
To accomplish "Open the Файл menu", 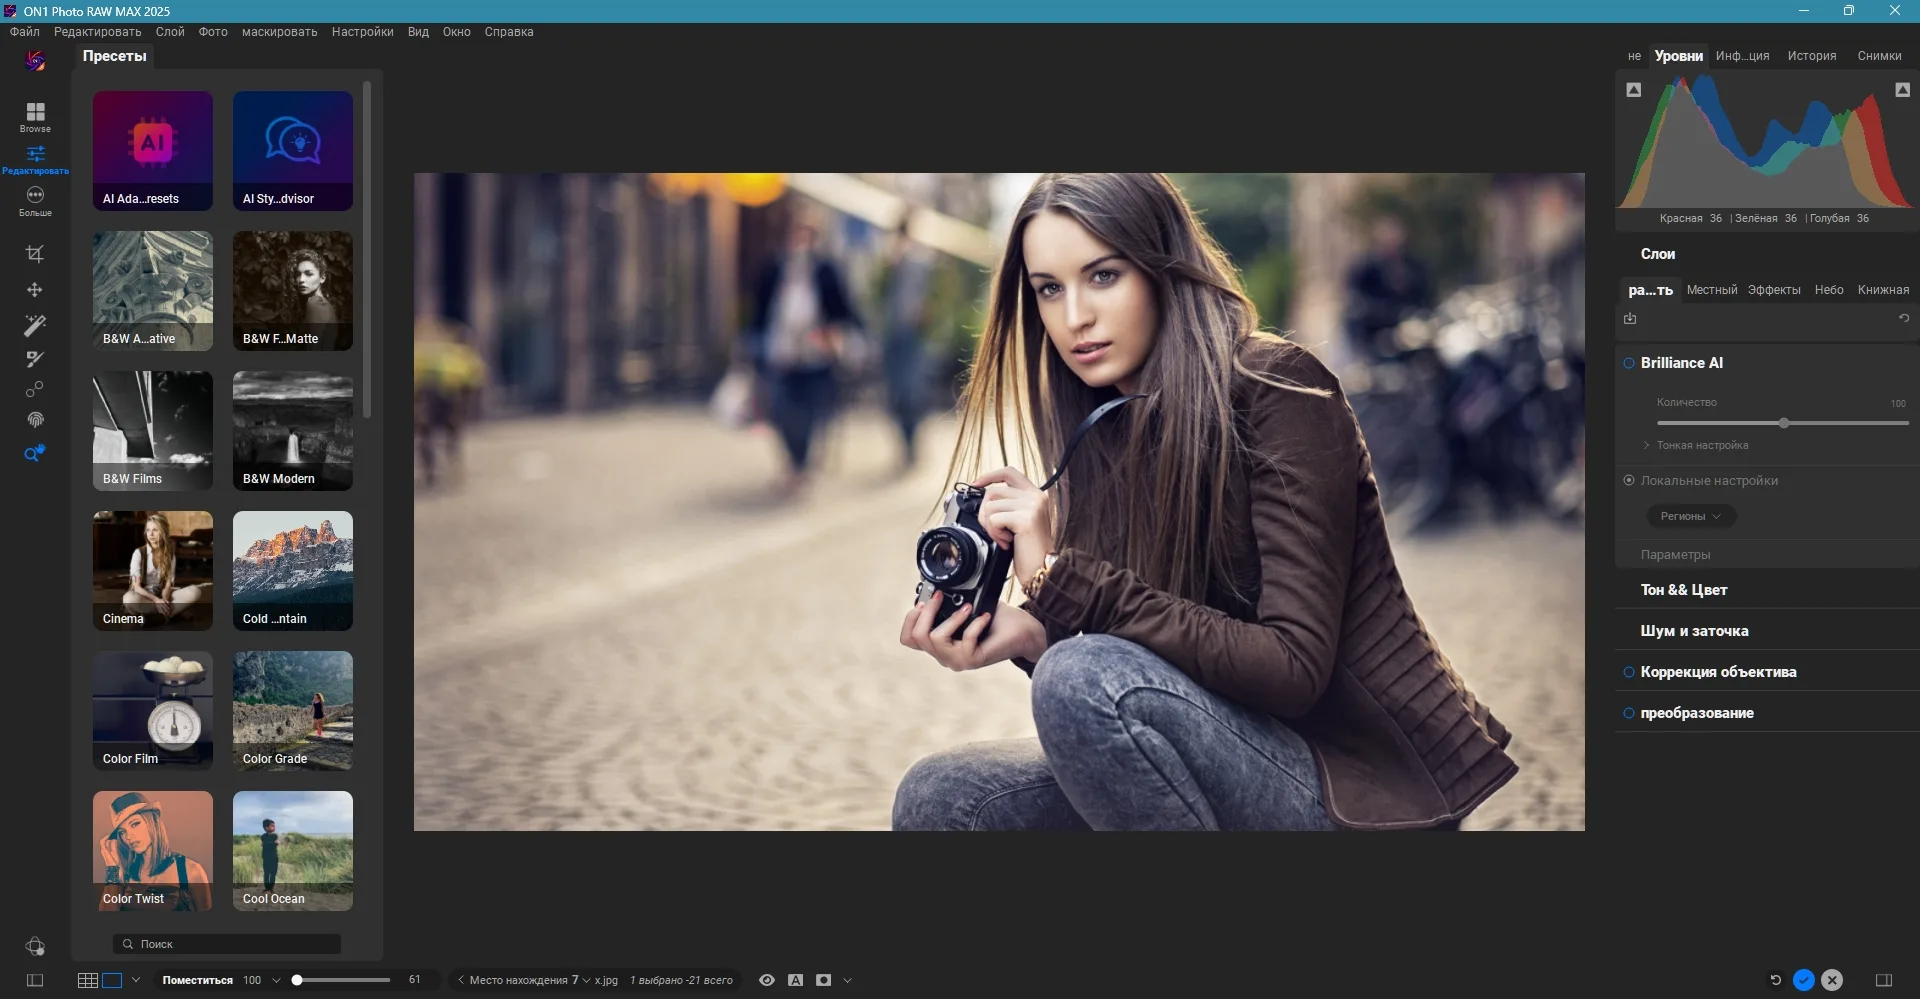I will [x=25, y=32].
